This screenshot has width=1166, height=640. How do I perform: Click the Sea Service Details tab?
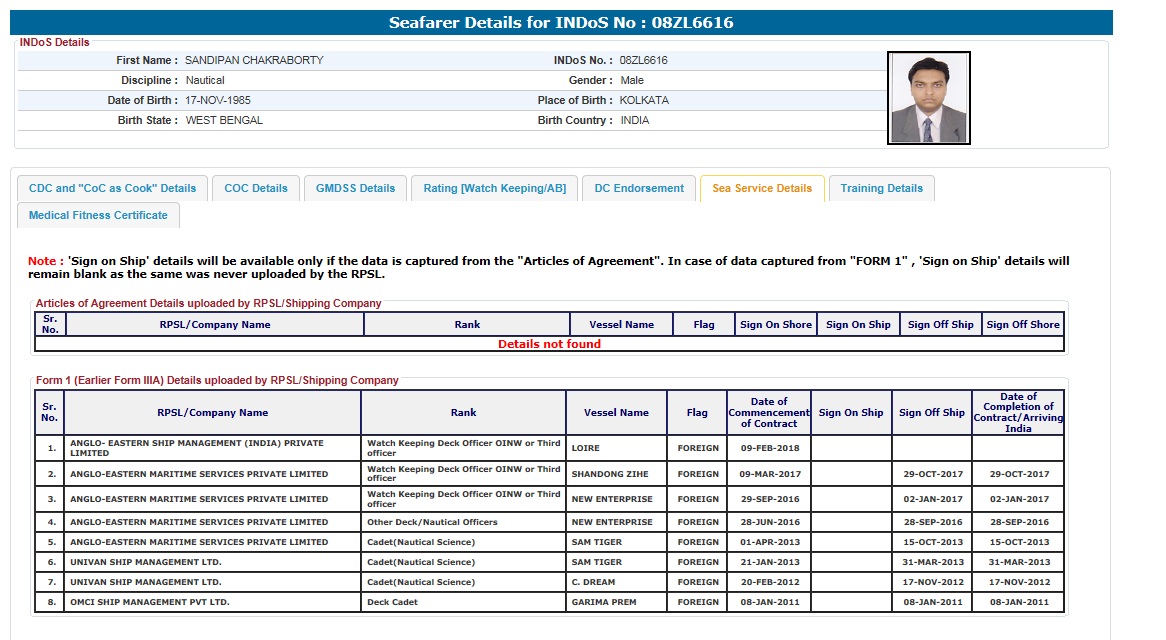click(762, 188)
